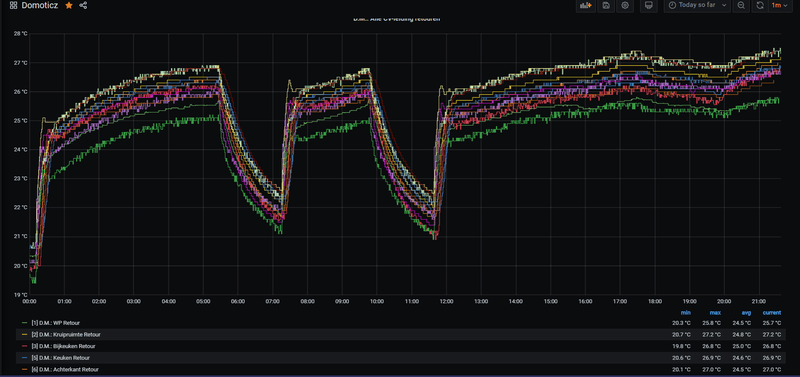Click the 00:00 x-axis time label
This screenshot has width=800, height=377.
pyautogui.click(x=30, y=301)
